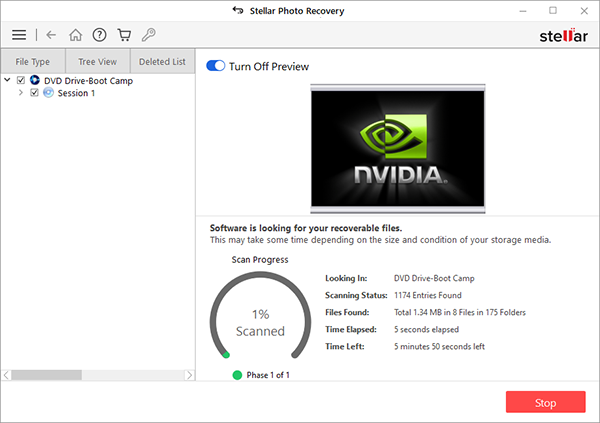Toggle the Turn Off Preview switch
Screen dimensions: 600x423
[x=215, y=66]
